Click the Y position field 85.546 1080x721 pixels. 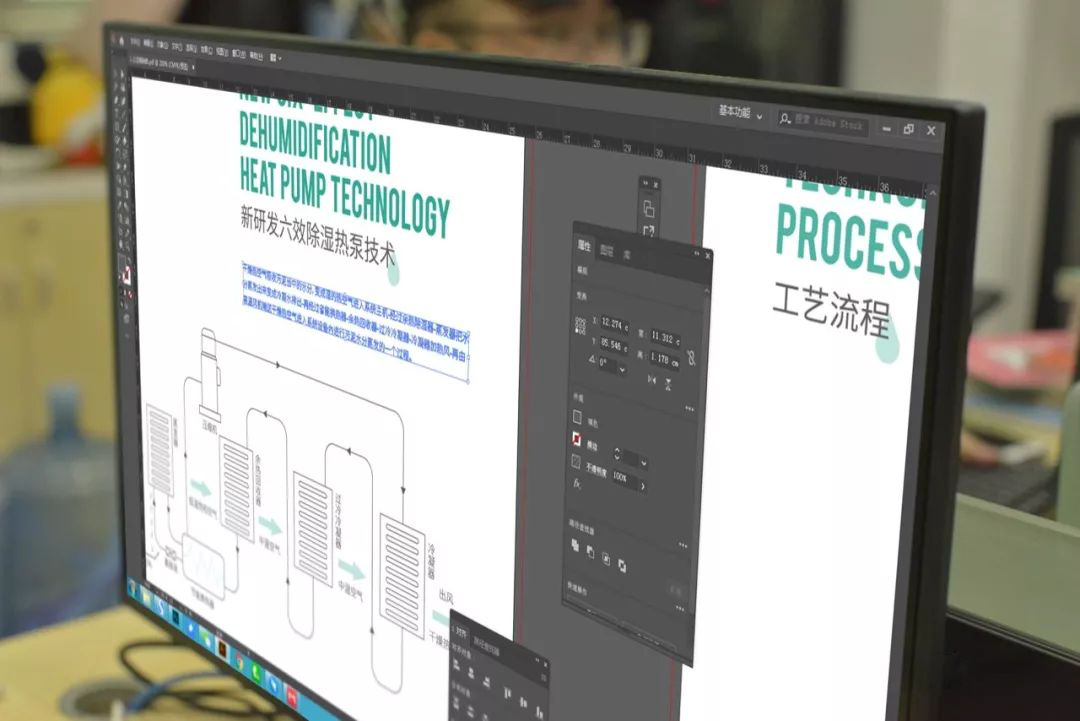tap(613, 346)
